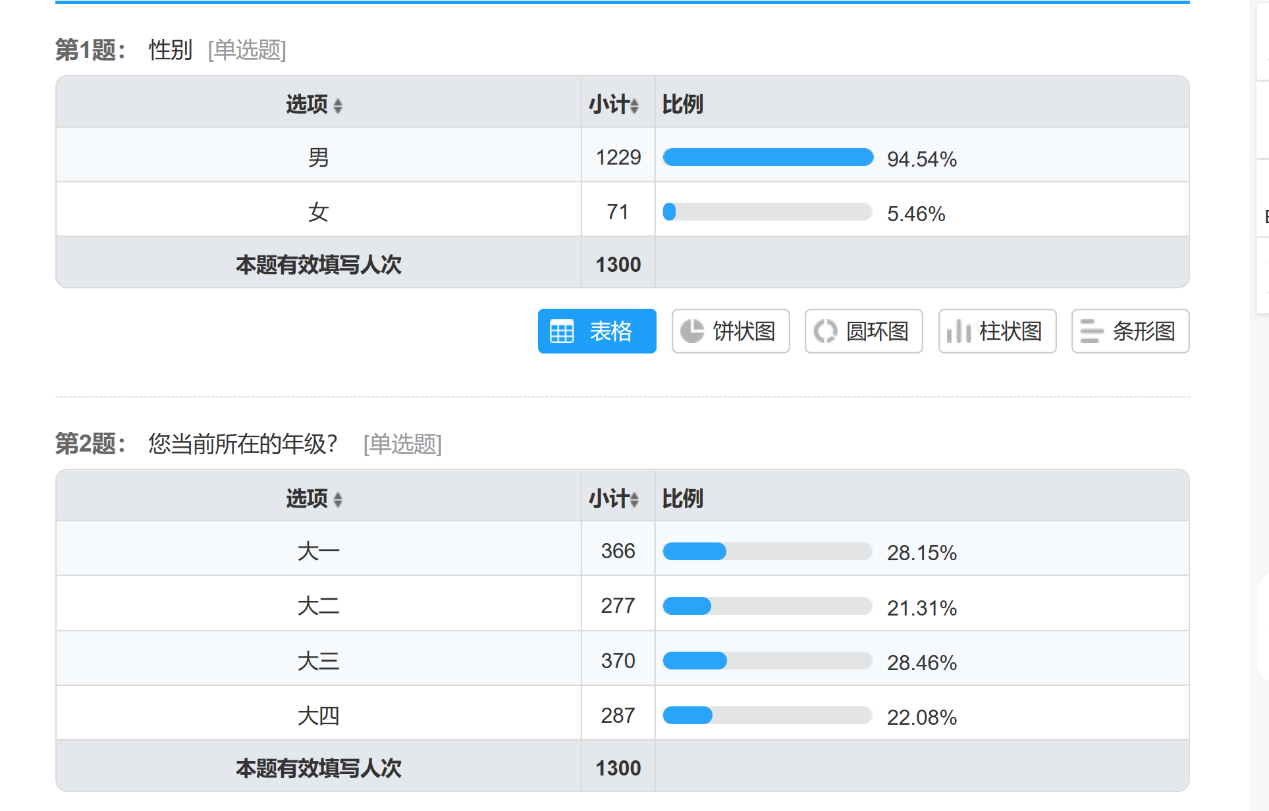Click the 第1题 性别 question title

(x=170, y=50)
